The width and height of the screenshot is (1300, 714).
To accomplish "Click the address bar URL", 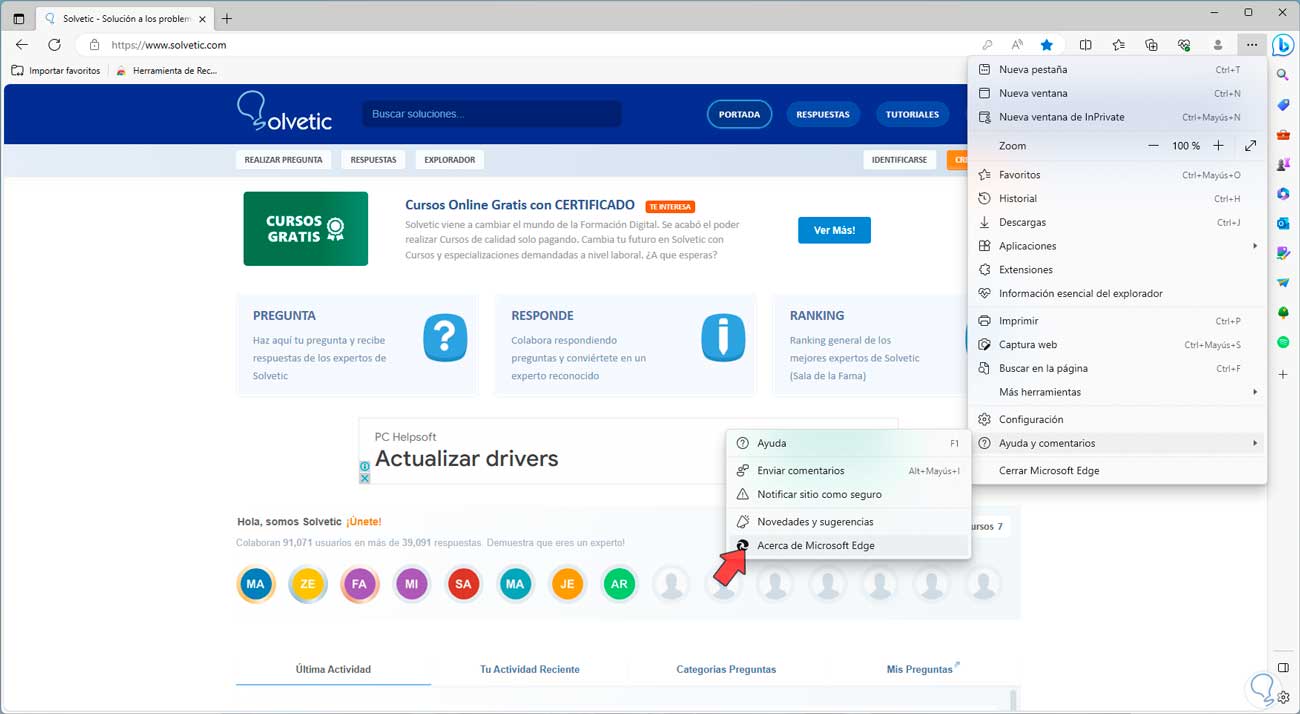I will 168,45.
